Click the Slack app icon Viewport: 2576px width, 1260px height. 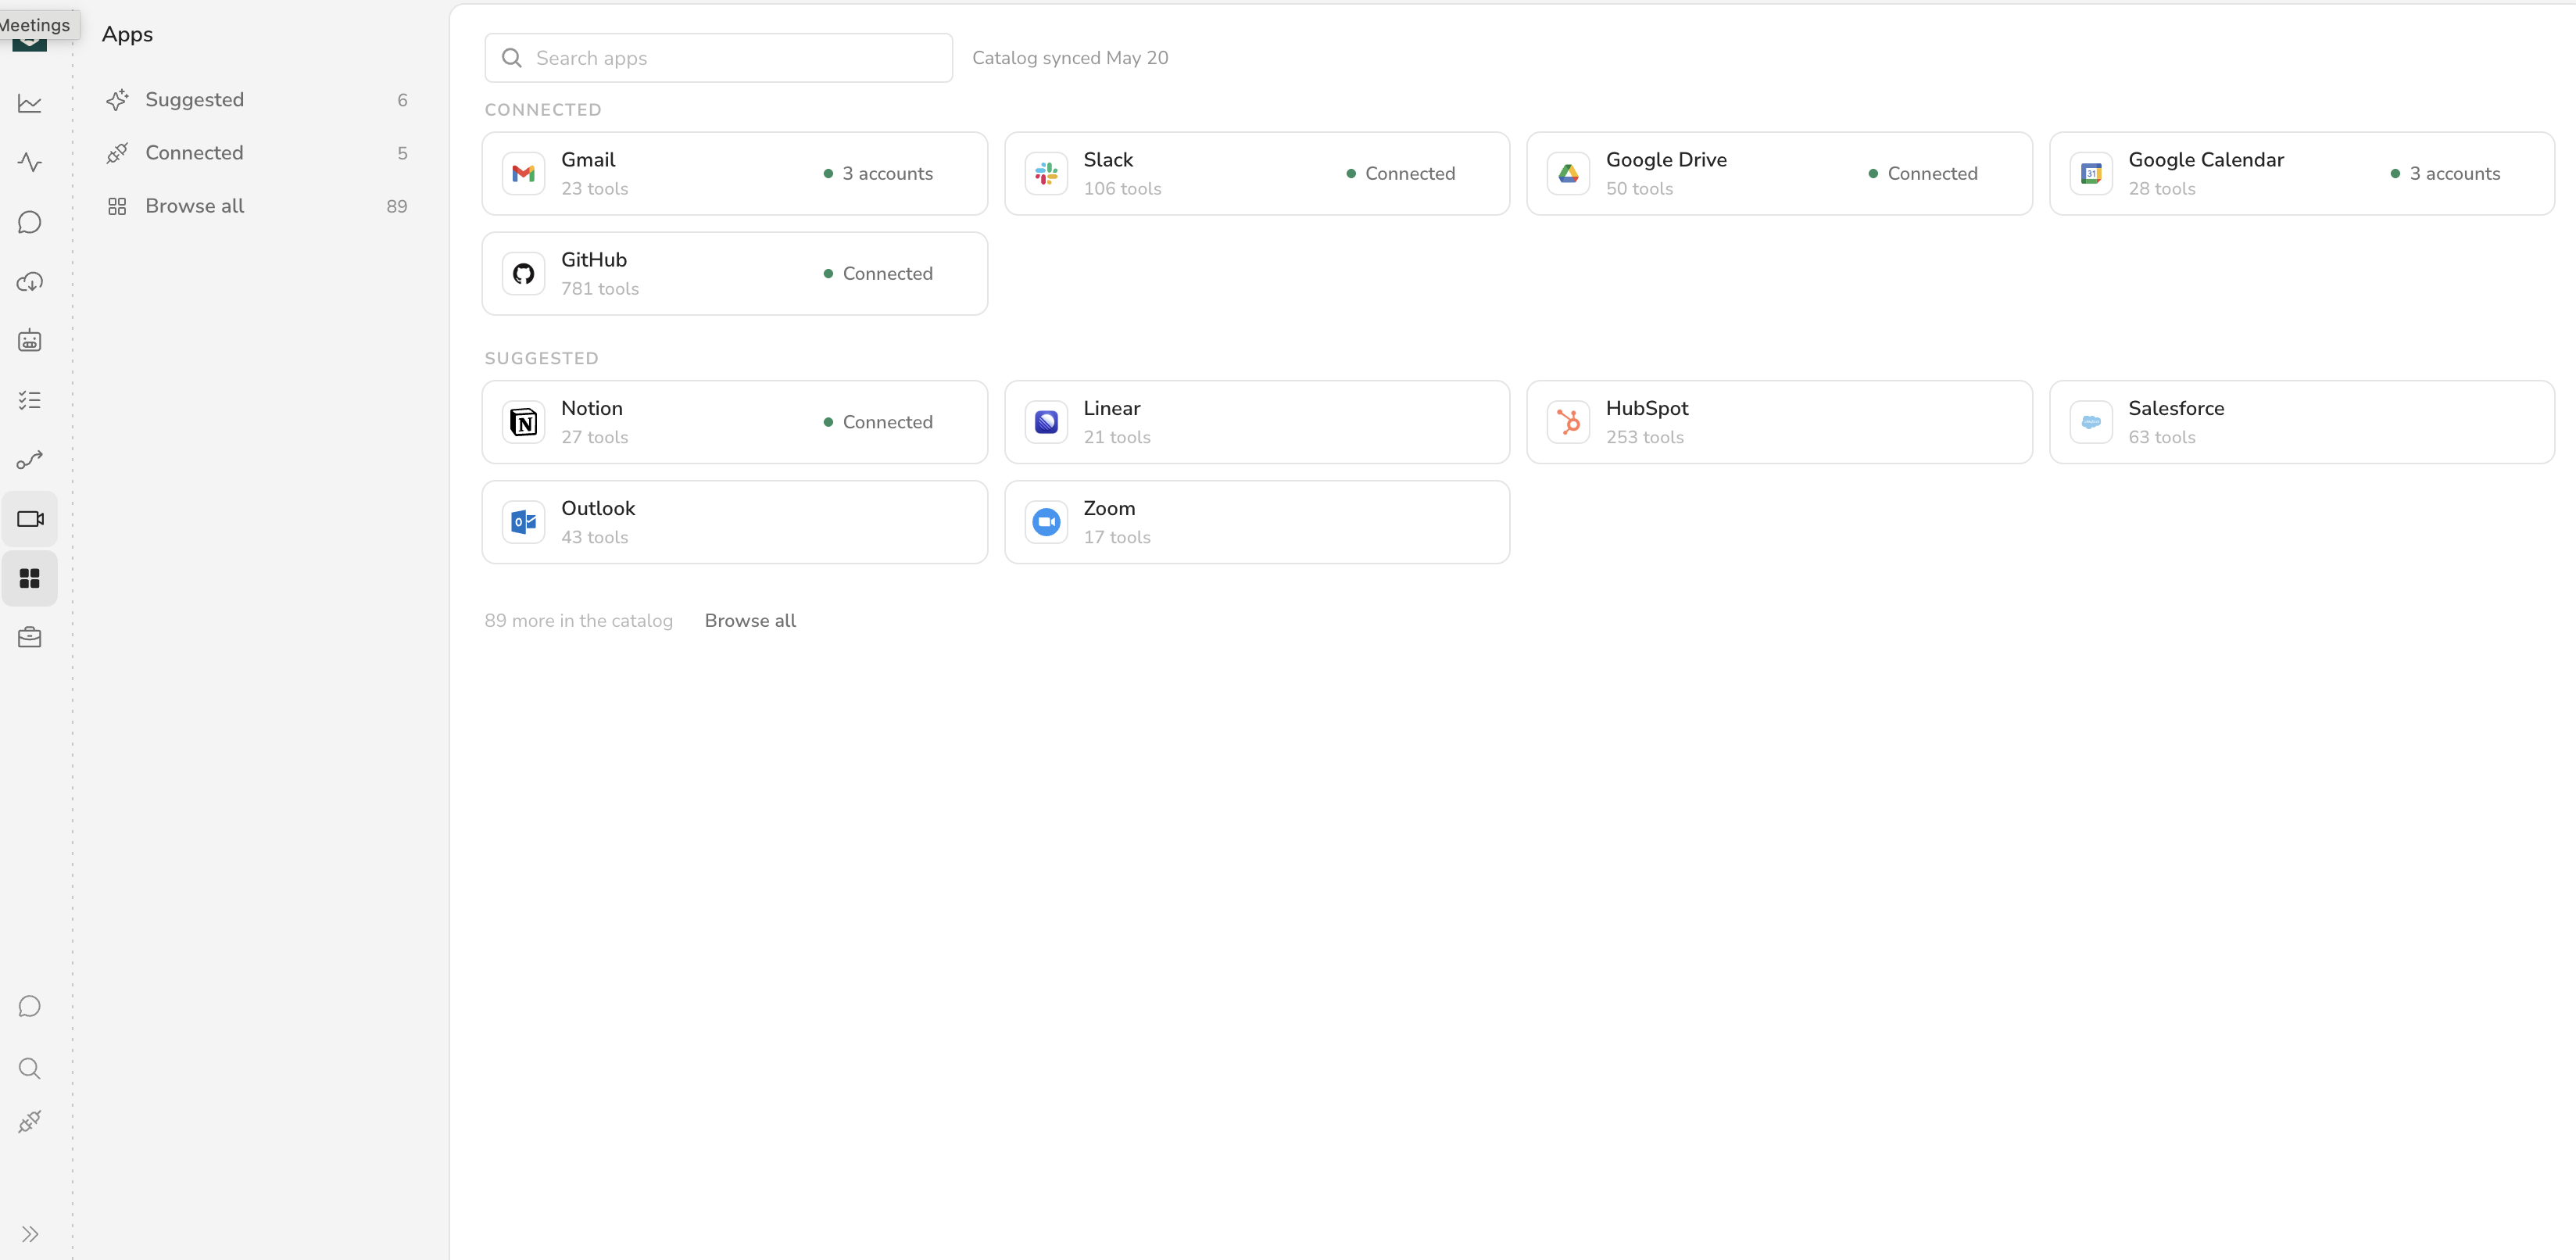[1046, 174]
